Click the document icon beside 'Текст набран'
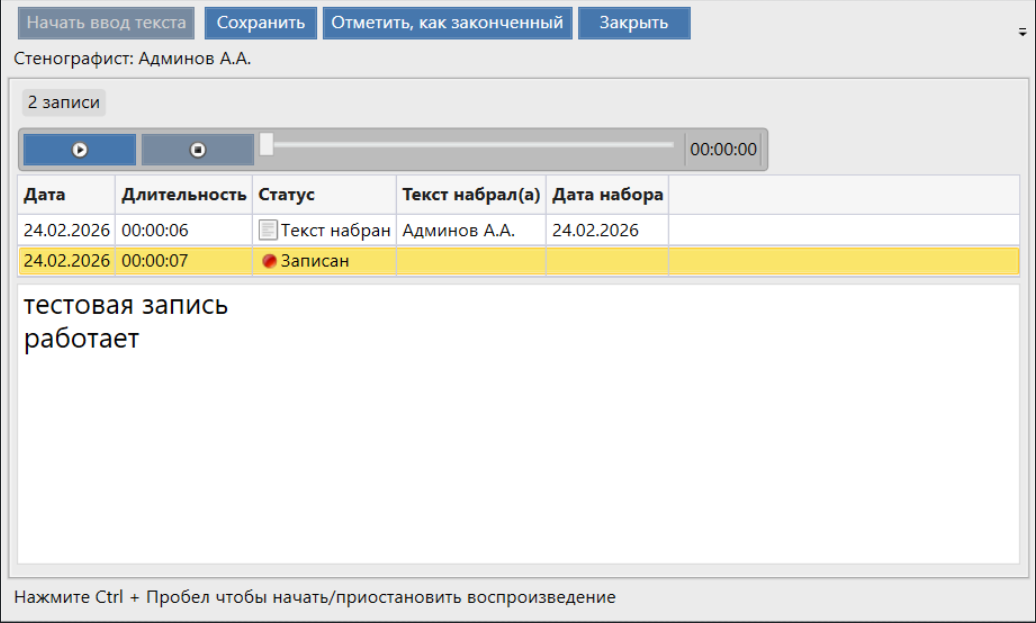Screen dimensions: 1036x623 pos(267,230)
